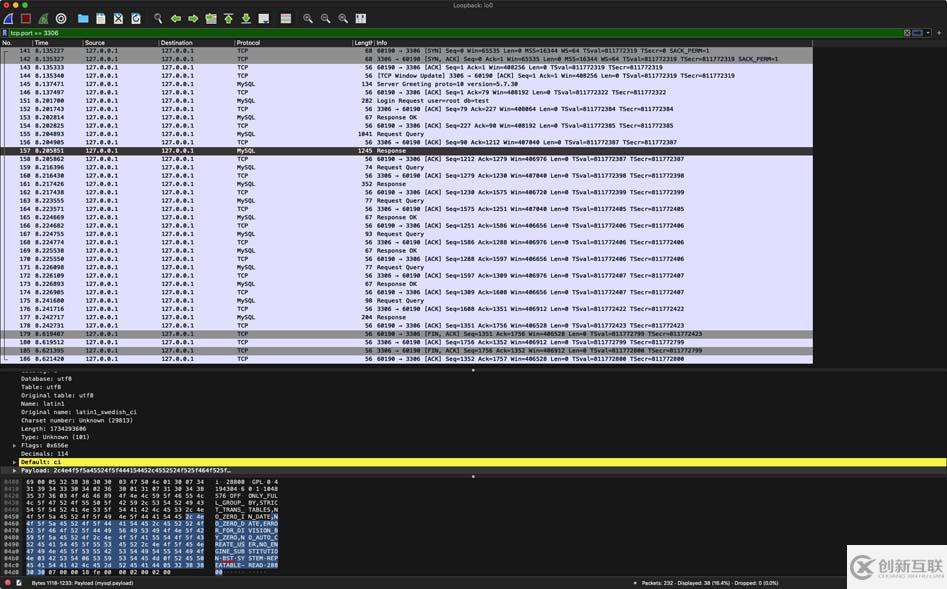947x589 pixels.
Task: Select packet 177 Response row
Action: pyautogui.click(x=406, y=317)
